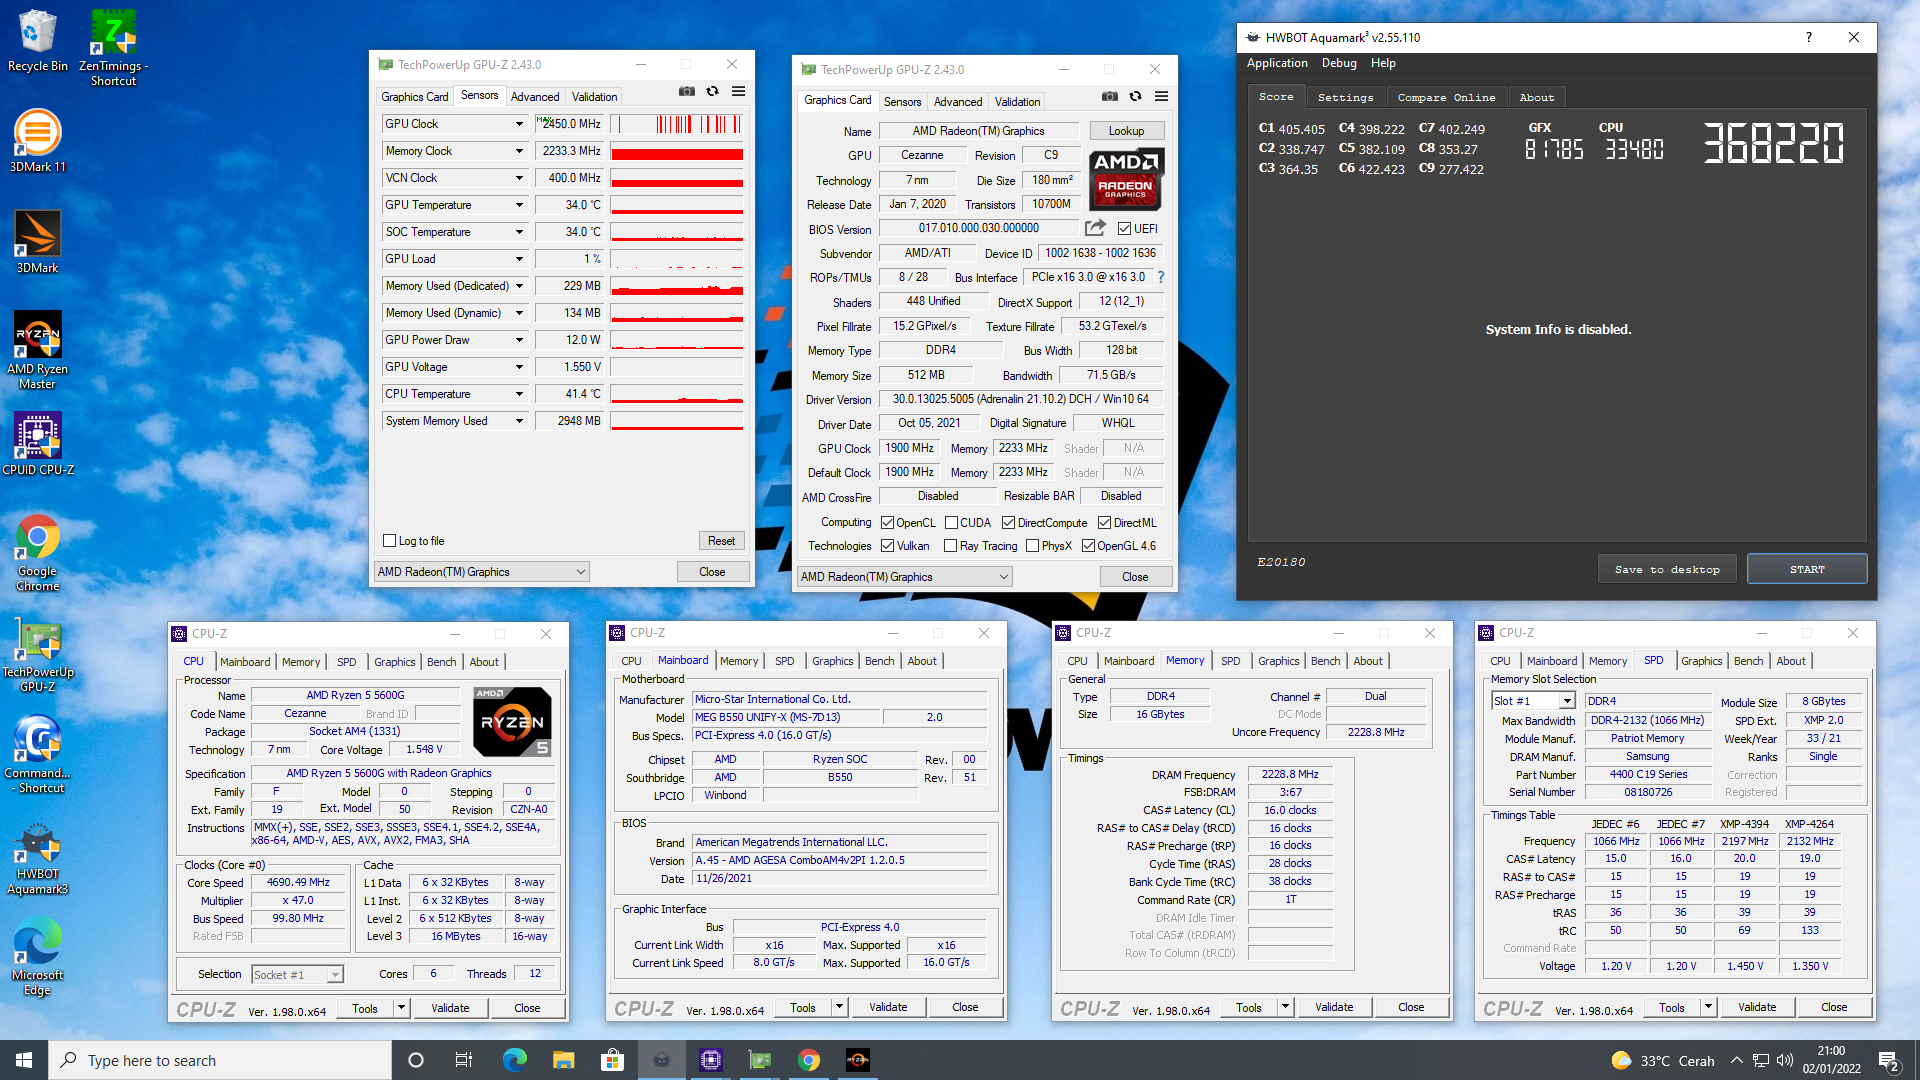Open Task View on taskbar

(463, 1060)
